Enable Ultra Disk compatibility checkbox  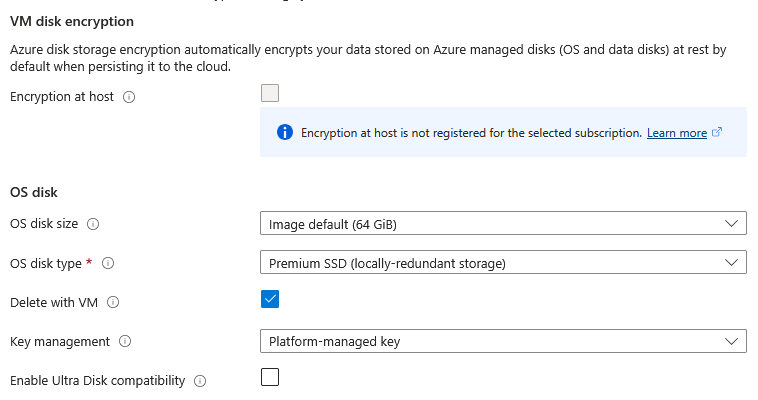[x=270, y=377]
